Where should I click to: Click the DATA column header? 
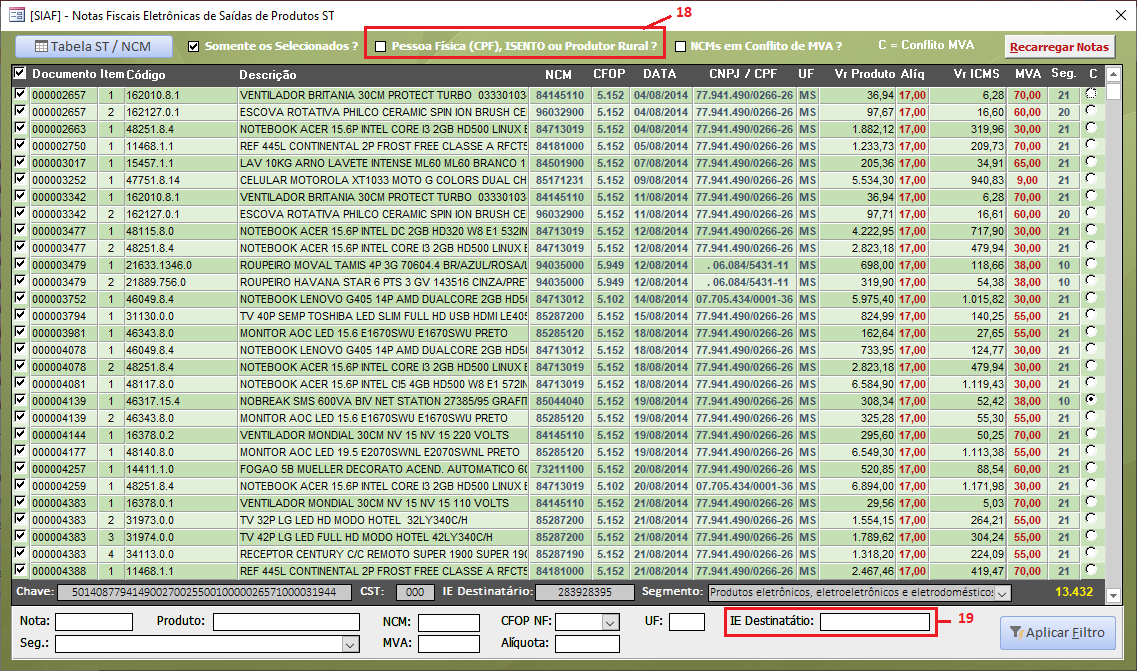click(659, 74)
